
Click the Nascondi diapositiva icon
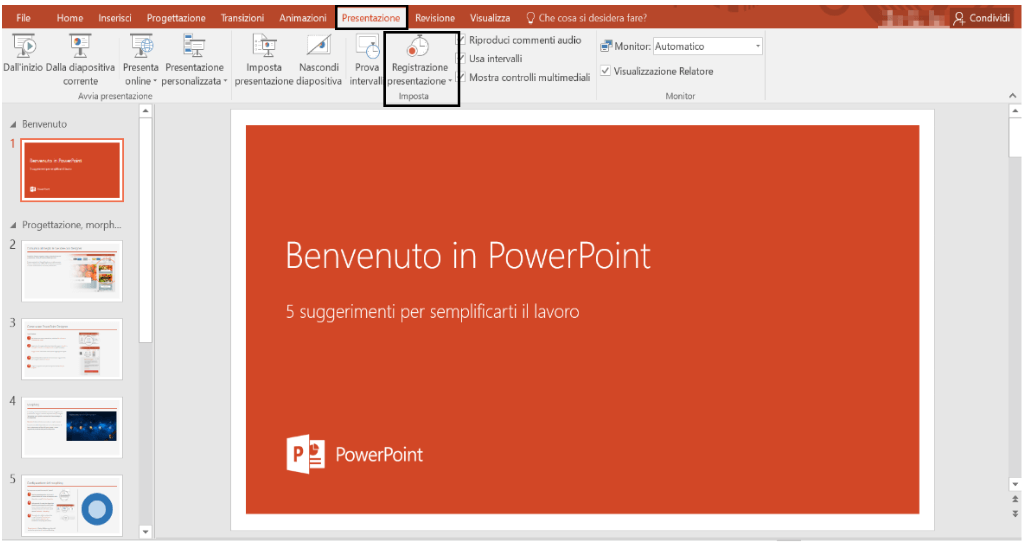[x=318, y=46]
